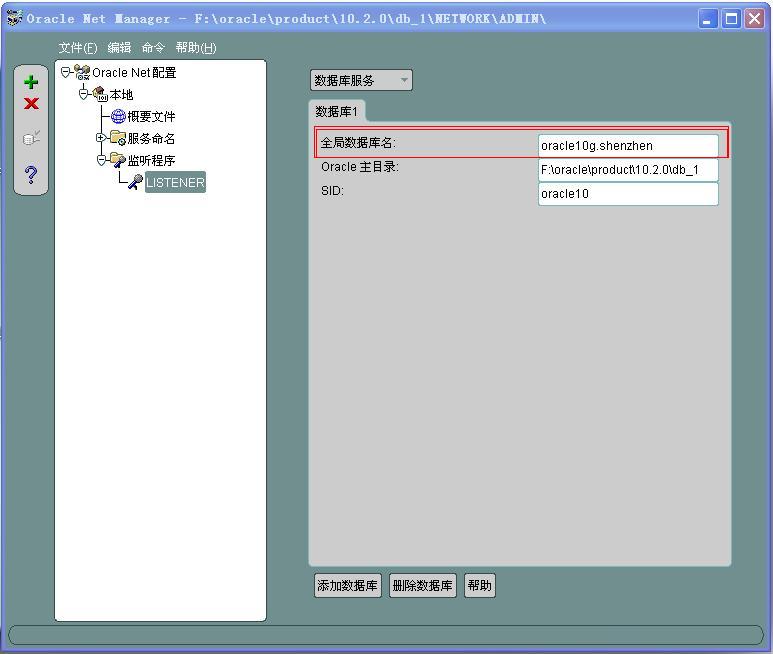Click the 全局数据库名 input field
773x654 pixels.
(628, 146)
